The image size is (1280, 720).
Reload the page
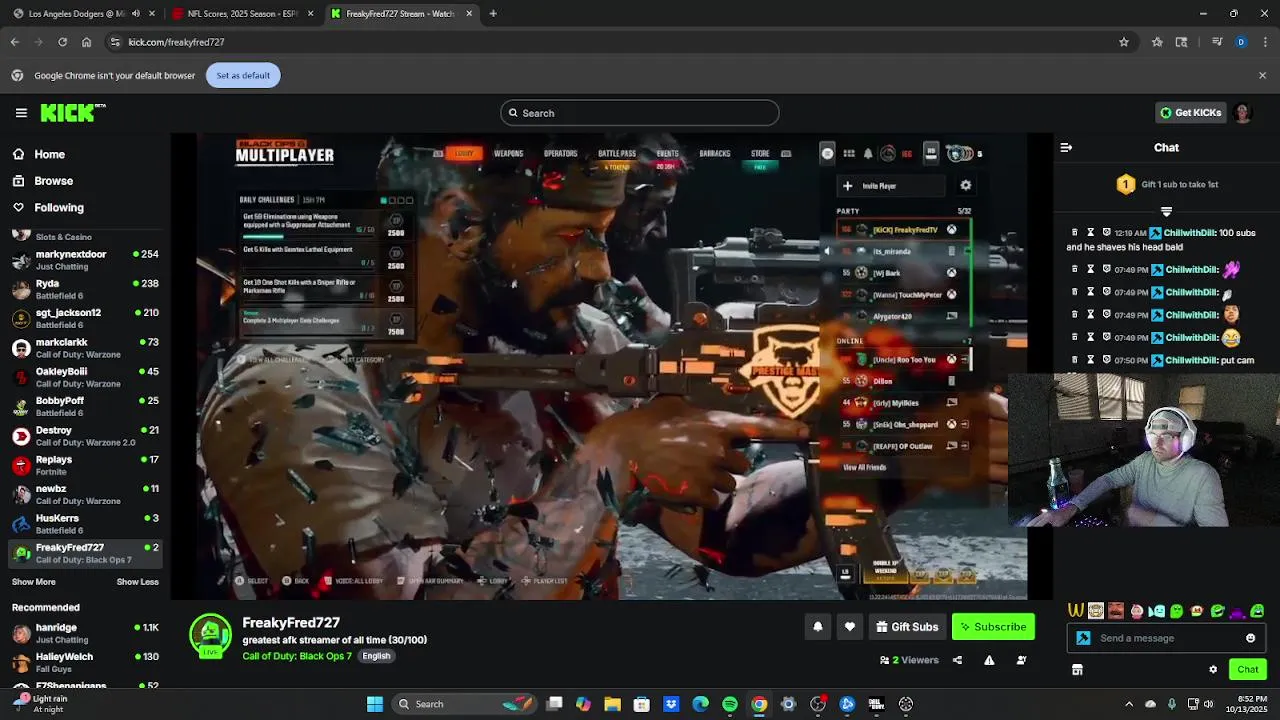62,42
